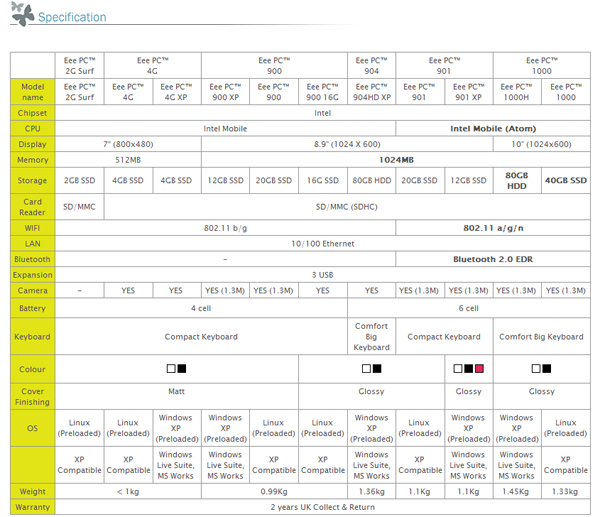Click the Intel chipset cell
The width and height of the screenshot is (600, 517).
point(323,113)
